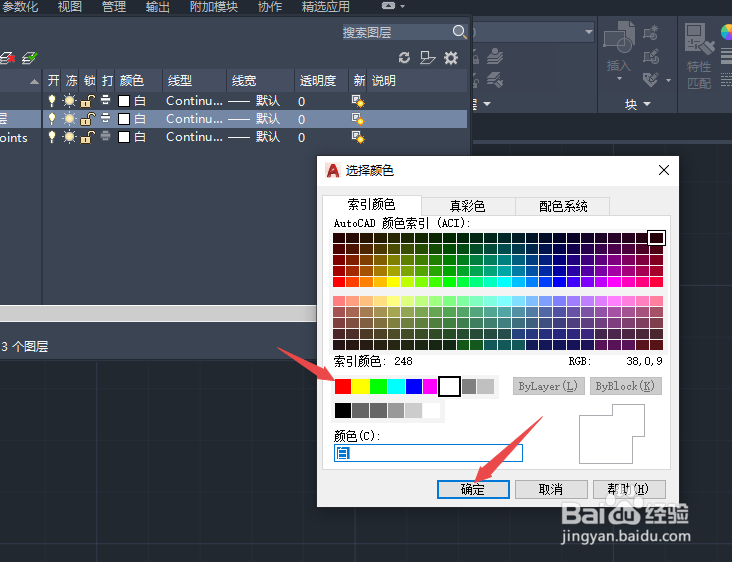This screenshot has height=562, width=732.
Task: Click the match layer icon with paintbrush
Action: pyautogui.click(x=495, y=80)
